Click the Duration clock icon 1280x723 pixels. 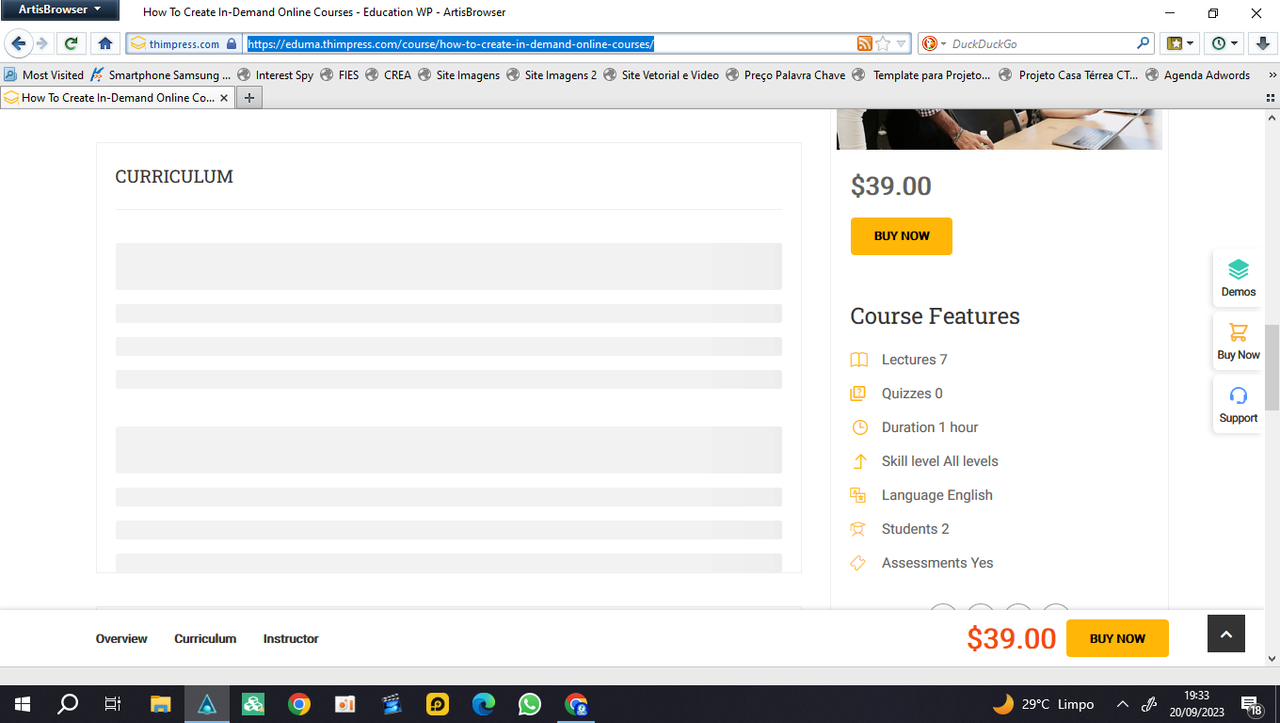(x=859, y=428)
